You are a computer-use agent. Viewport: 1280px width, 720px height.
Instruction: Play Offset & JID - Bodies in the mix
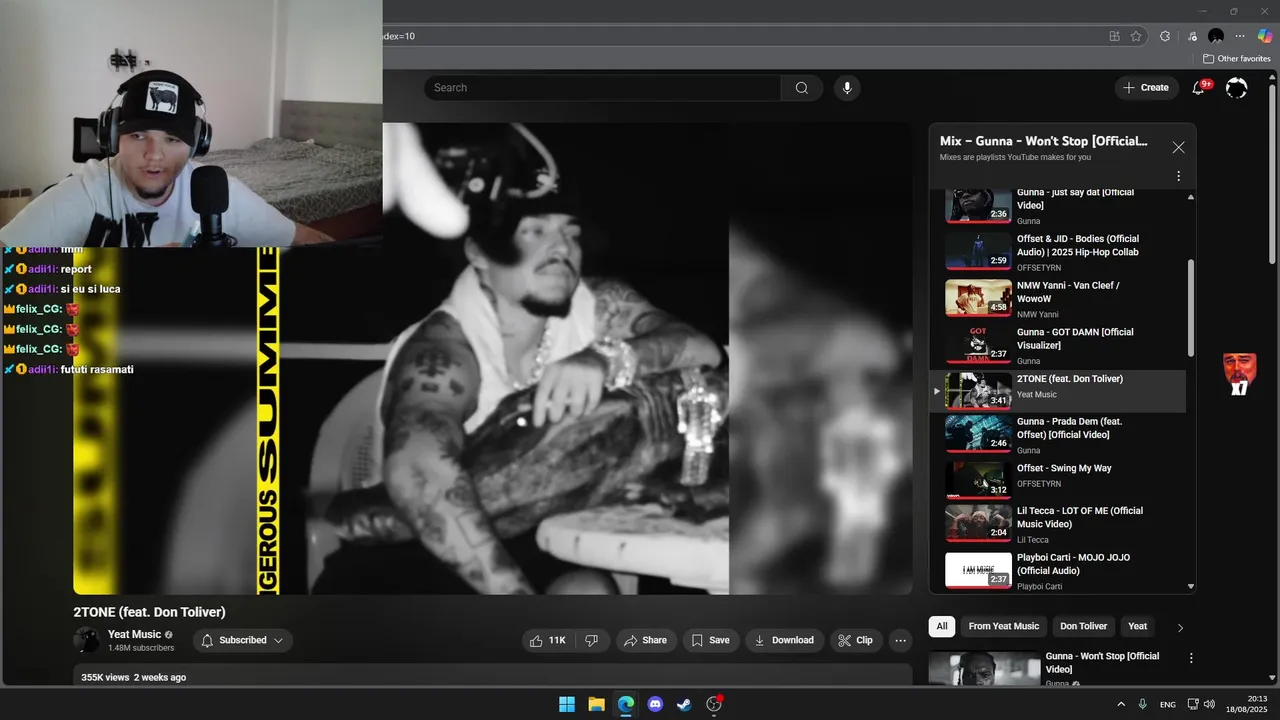click(1058, 253)
